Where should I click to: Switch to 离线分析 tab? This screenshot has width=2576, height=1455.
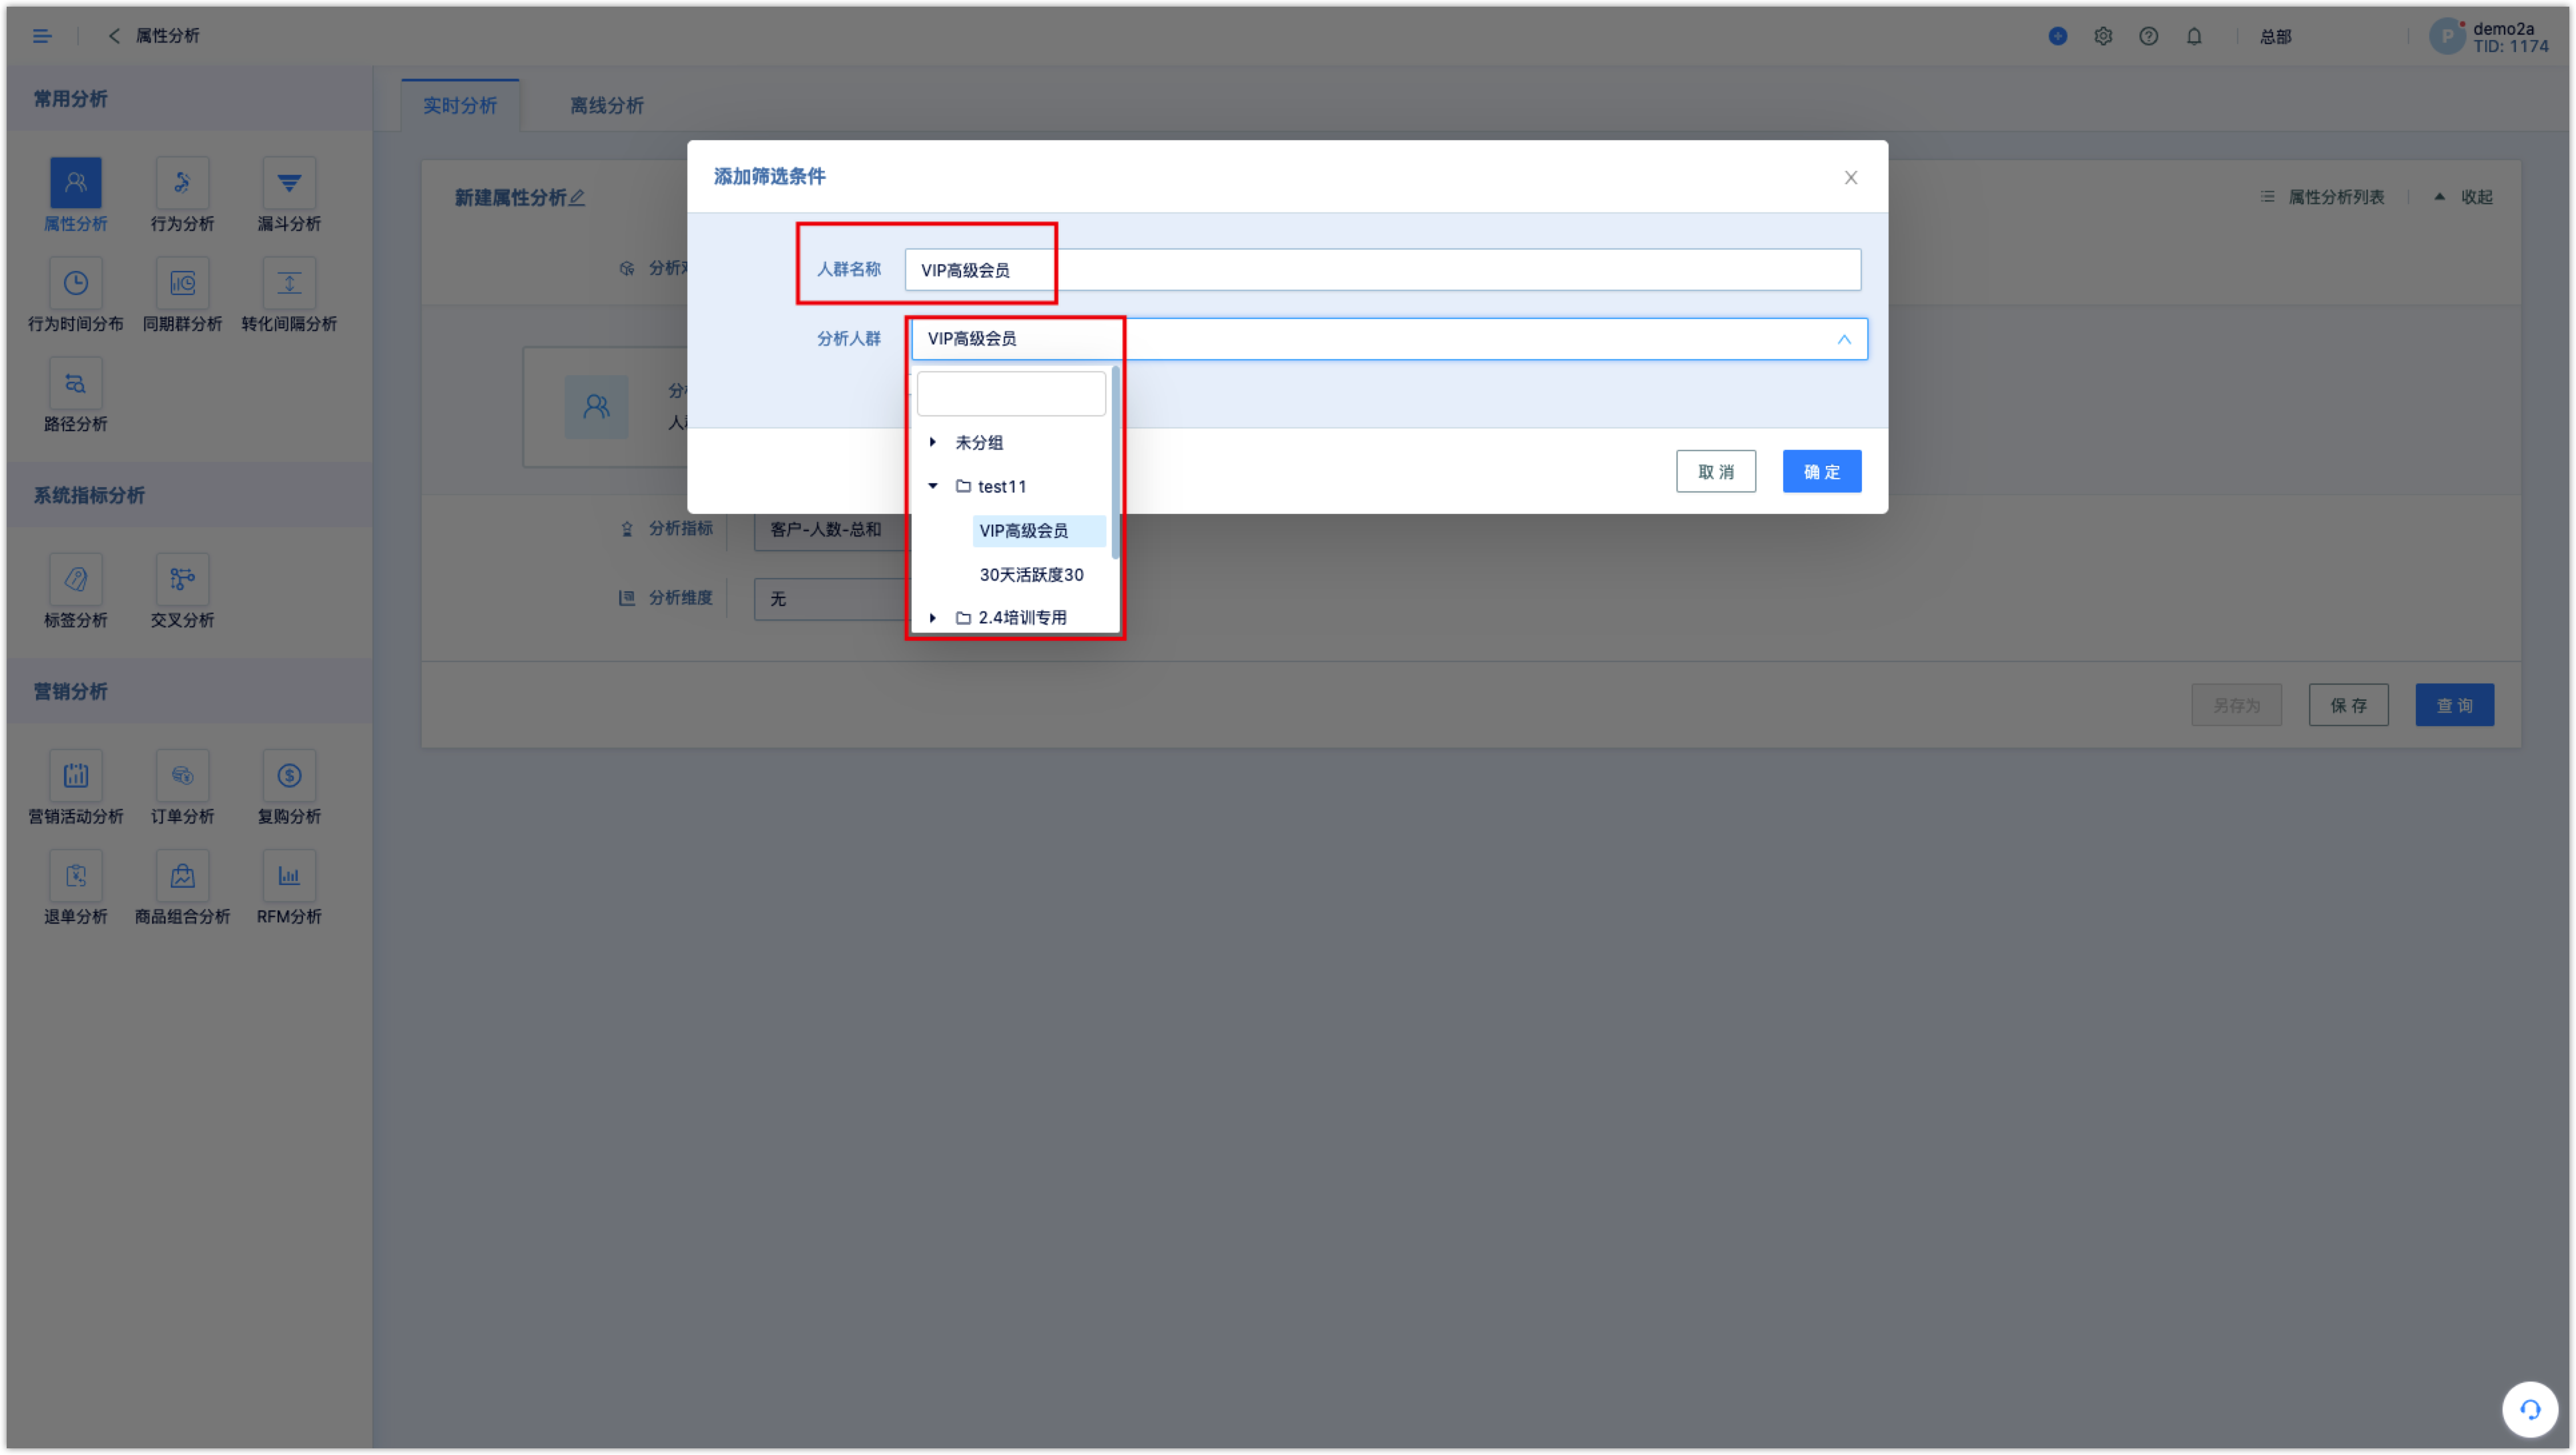click(x=606, y=105)
